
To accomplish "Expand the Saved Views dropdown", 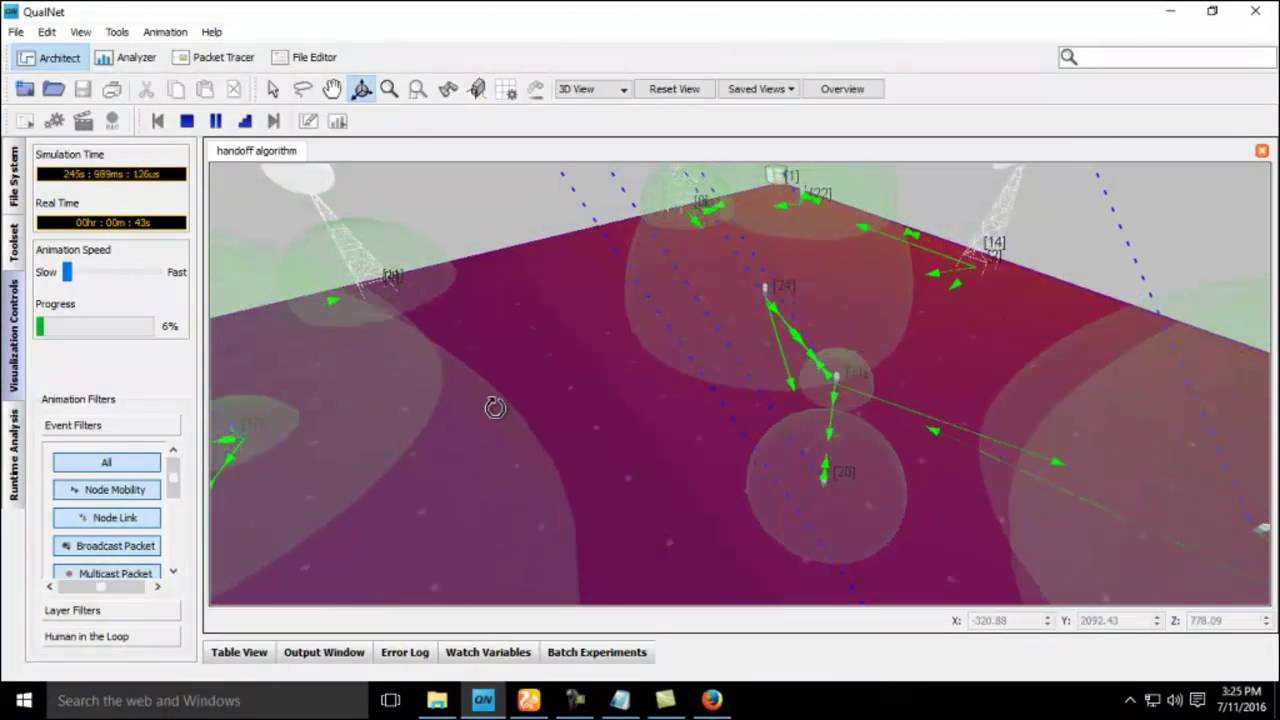I will pyautogui.click(x=760, y=89).
